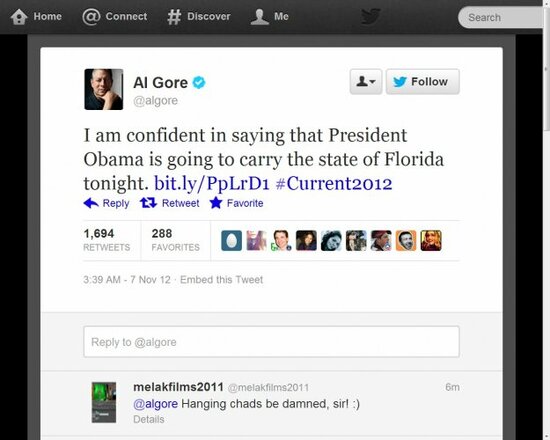Click the egg avatar thumbnail
550x440 pixels.
point(232,241)
